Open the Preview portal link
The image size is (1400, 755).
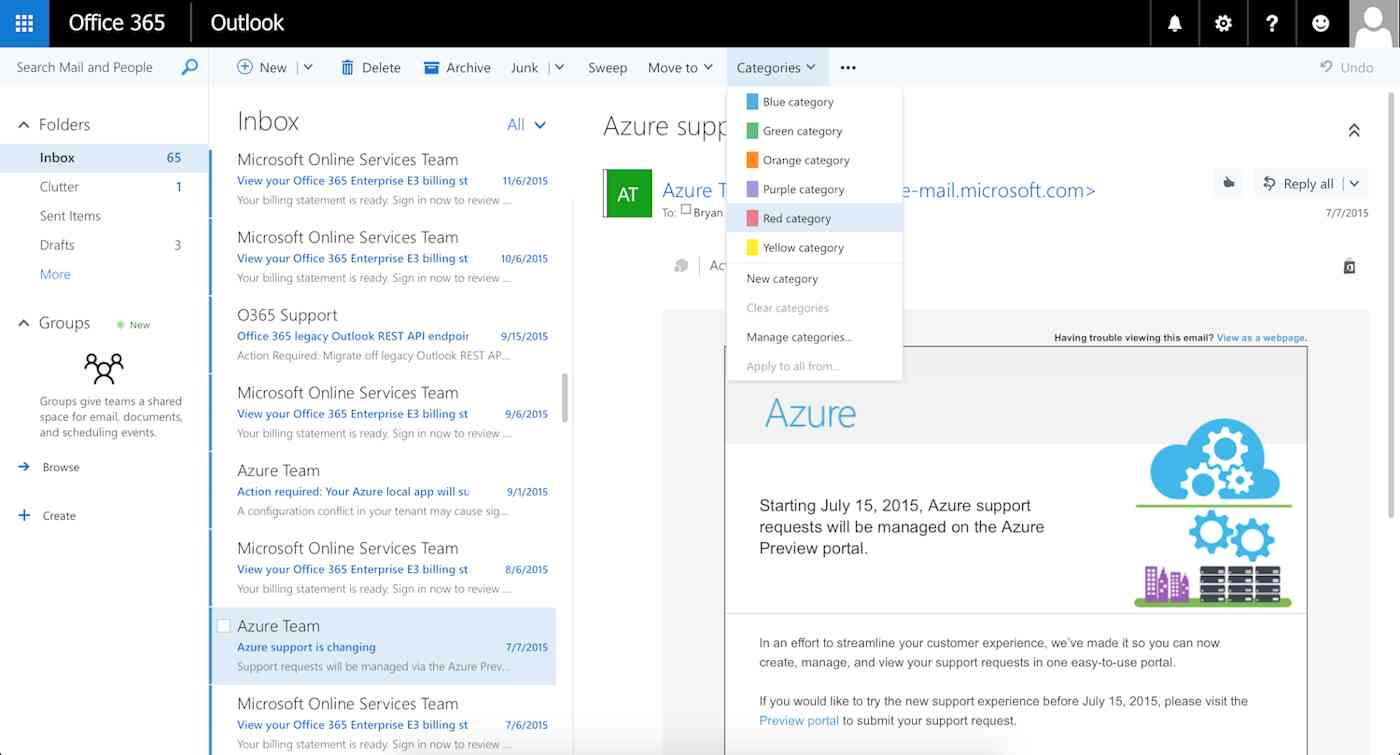click(x=799, y=720)
